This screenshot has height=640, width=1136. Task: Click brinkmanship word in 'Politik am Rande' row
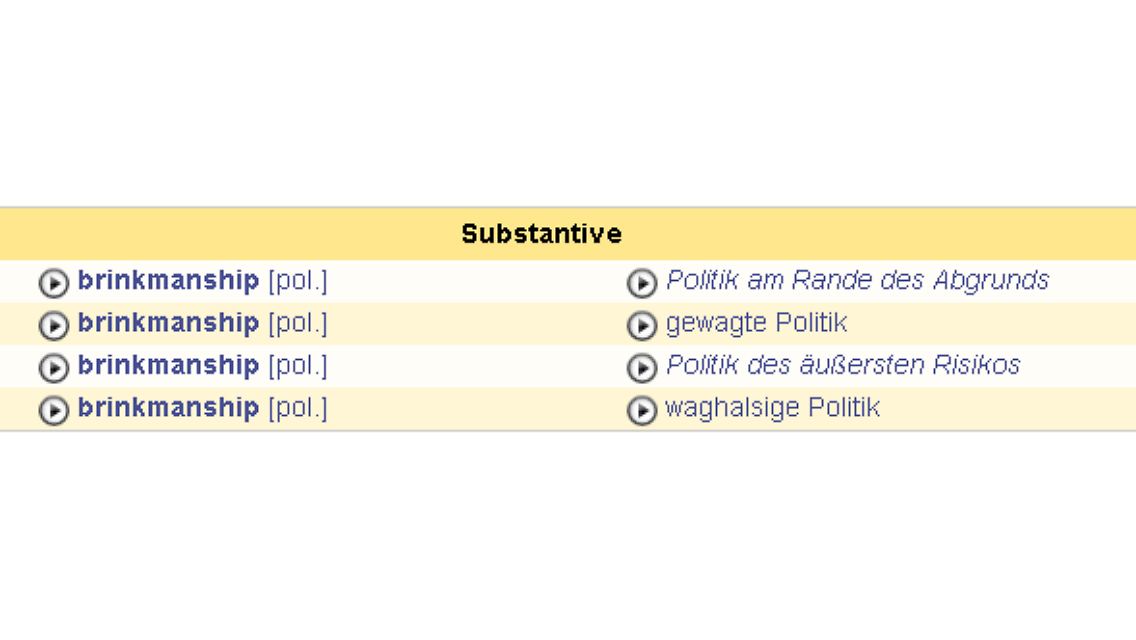click(x=168, y=280)
